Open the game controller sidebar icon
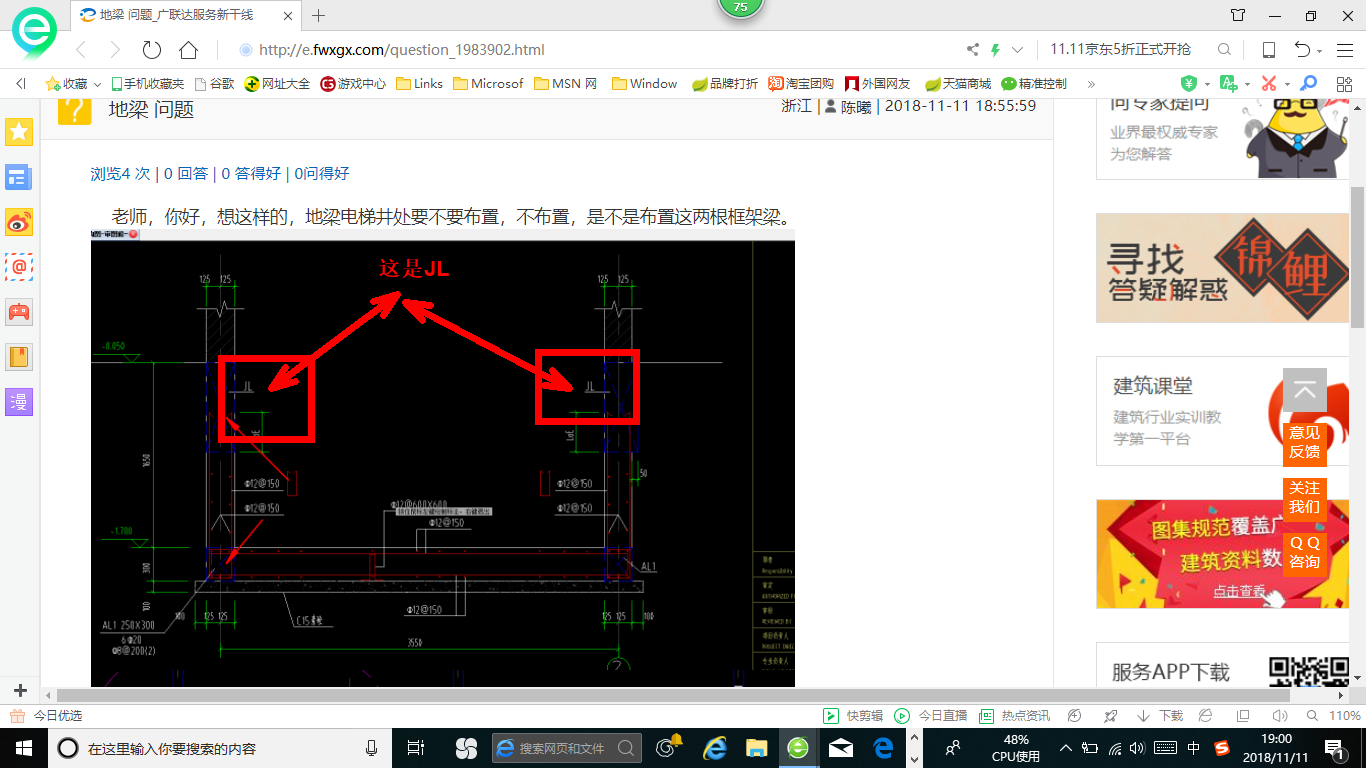1366x768 pixels. (x=19, y=312)
